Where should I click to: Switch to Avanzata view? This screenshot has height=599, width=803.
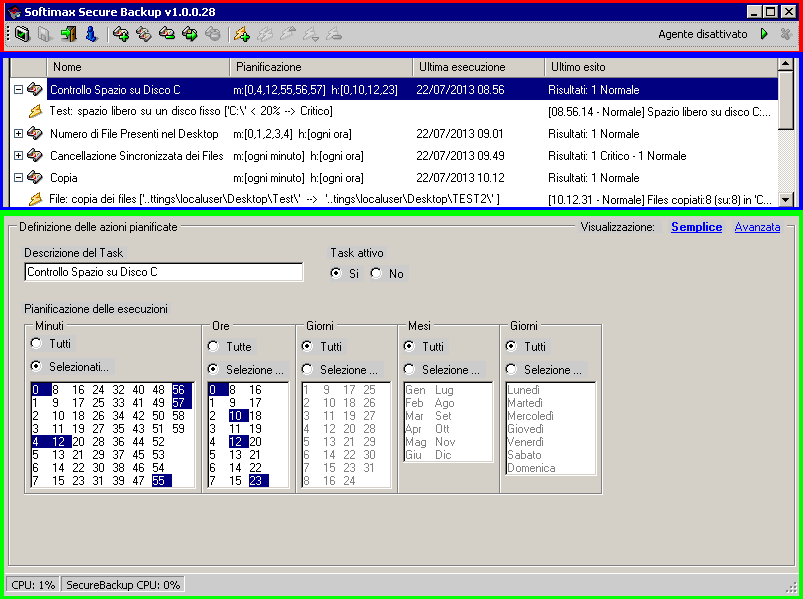(757, 227)
